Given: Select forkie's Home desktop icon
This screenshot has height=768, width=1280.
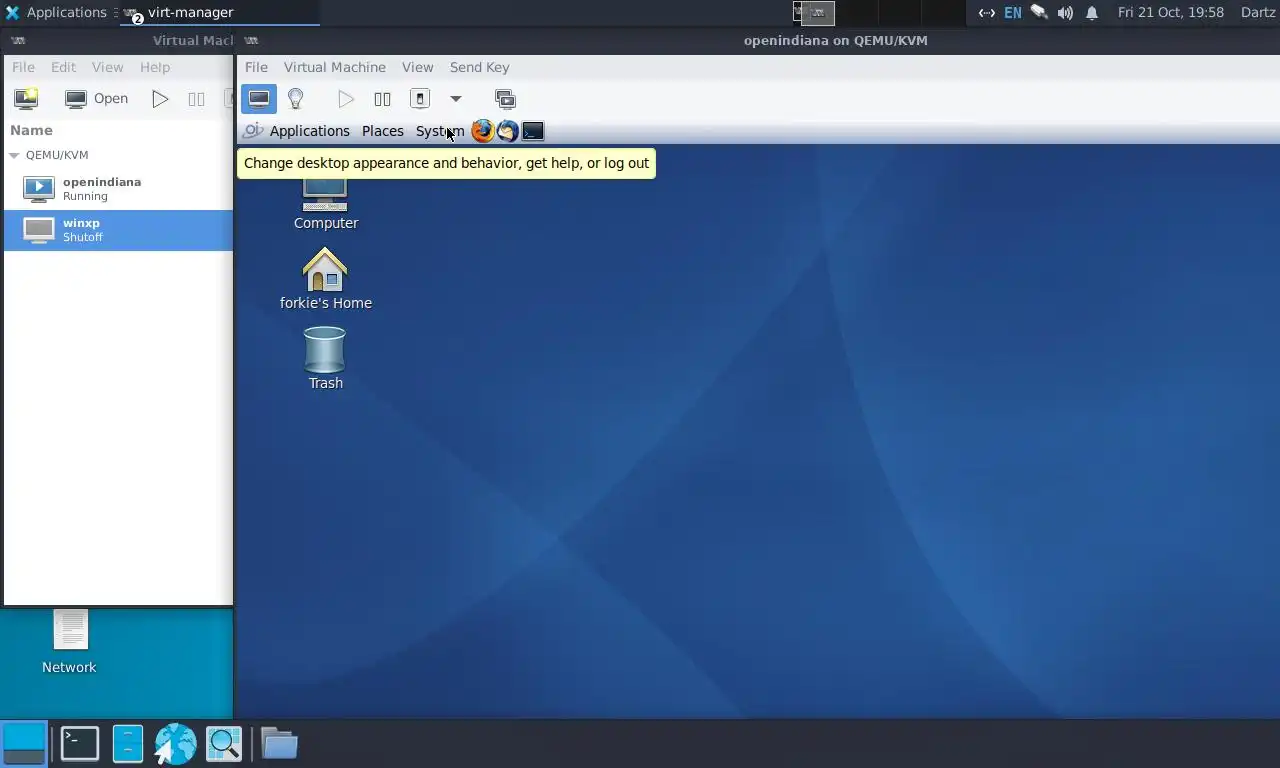Looking at the screenshot, I should click(325, 279).
